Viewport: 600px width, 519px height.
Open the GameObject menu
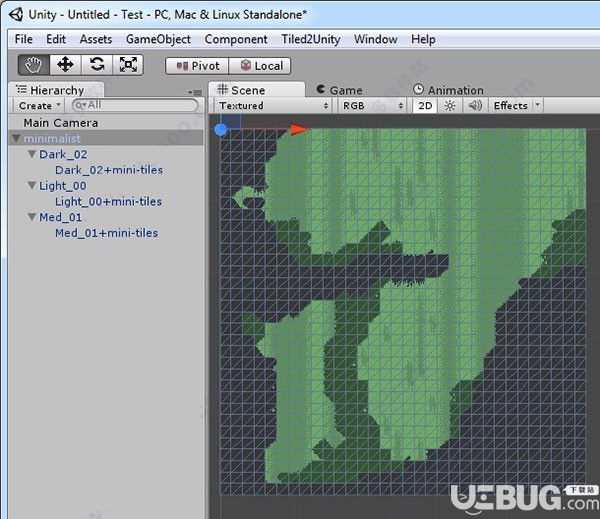point(158,39)
